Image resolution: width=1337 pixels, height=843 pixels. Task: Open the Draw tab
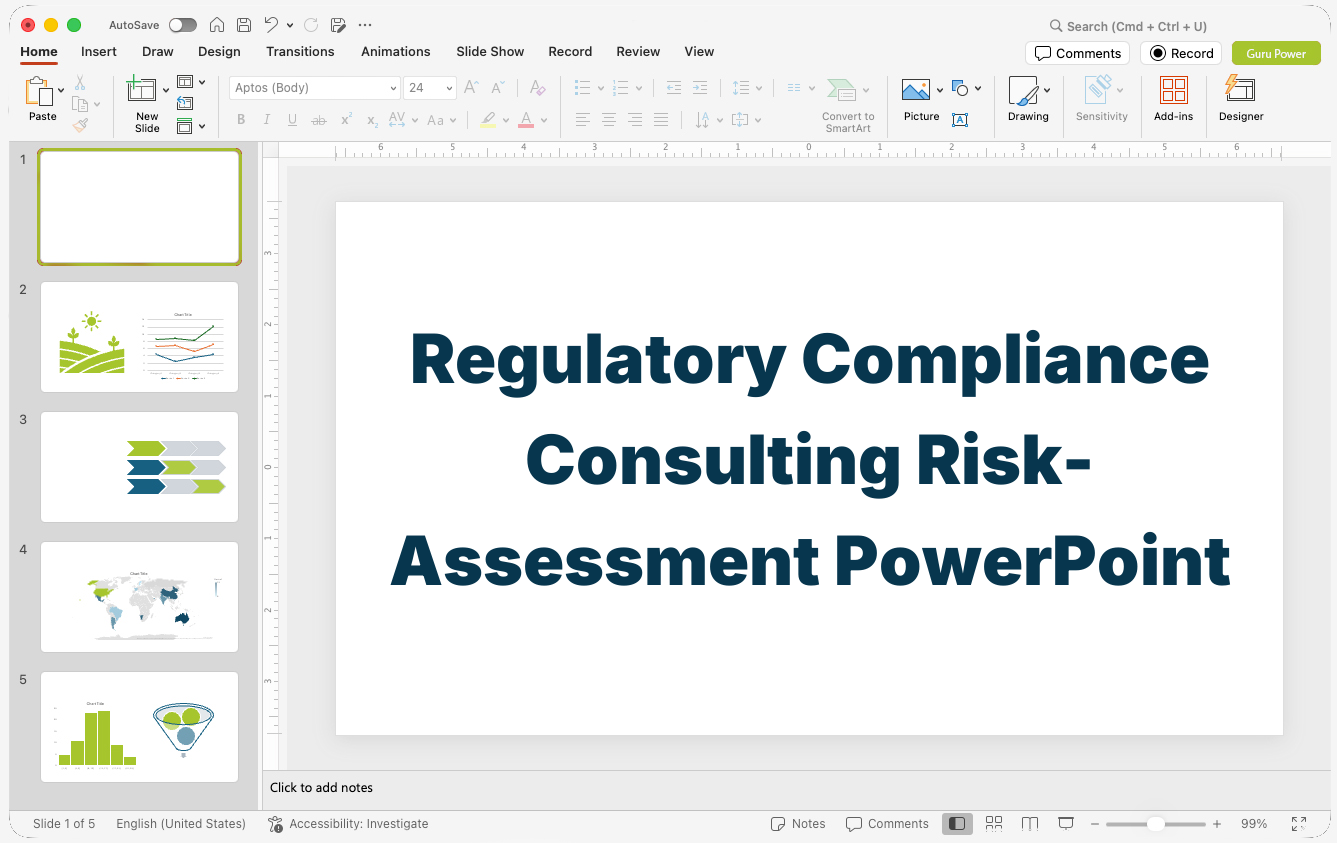158,51
